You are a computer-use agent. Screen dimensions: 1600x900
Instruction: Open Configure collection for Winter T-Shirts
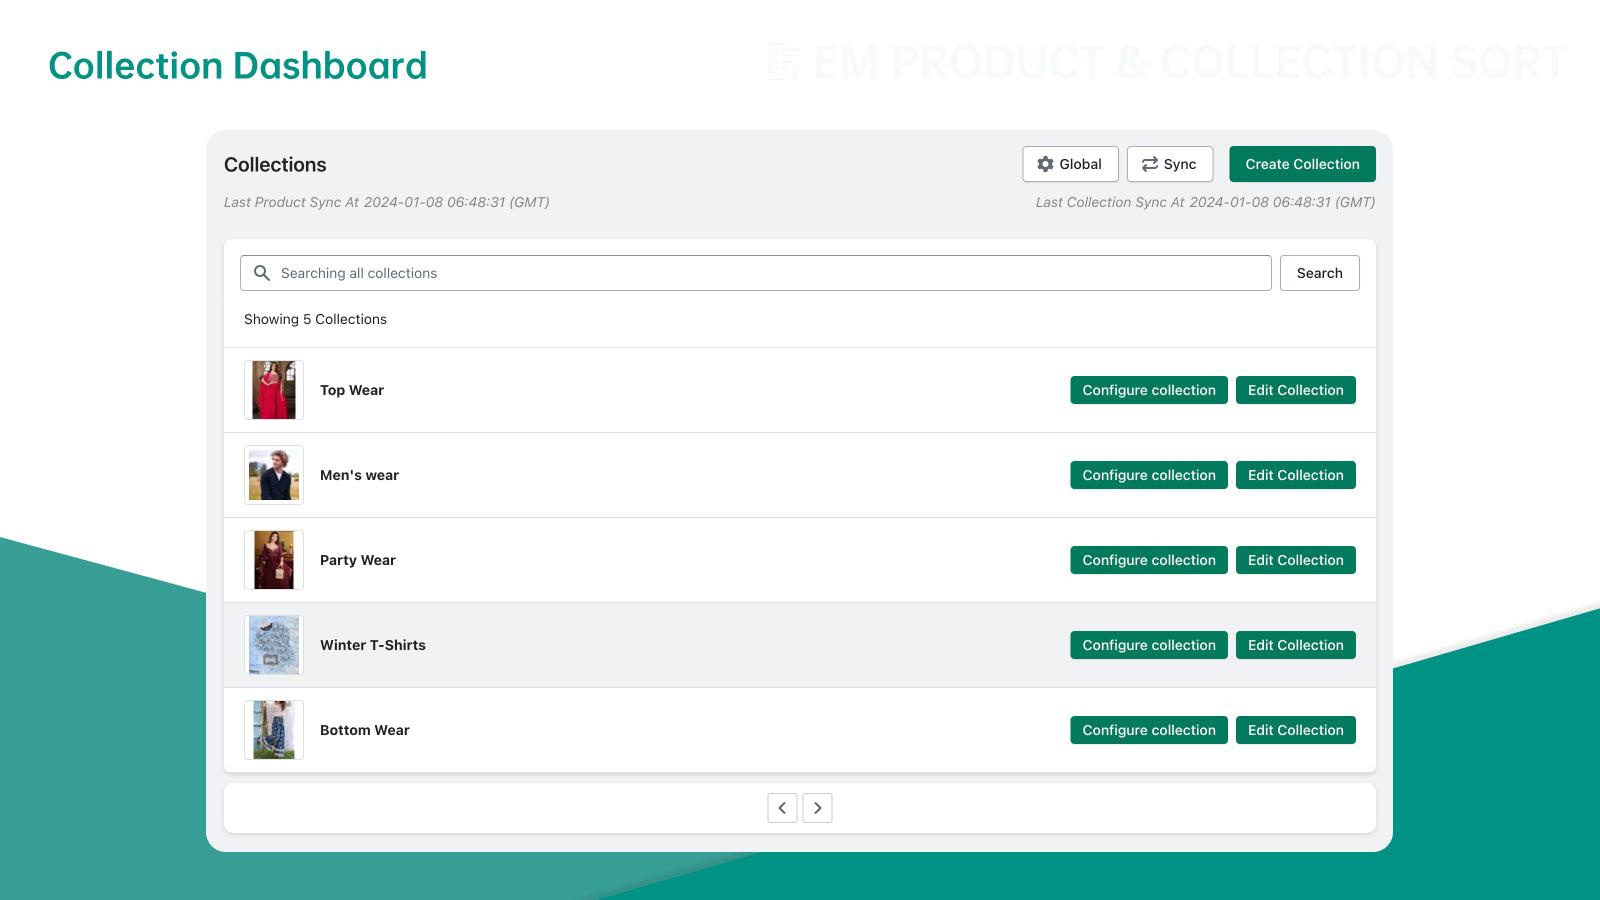click(1148, 645)
